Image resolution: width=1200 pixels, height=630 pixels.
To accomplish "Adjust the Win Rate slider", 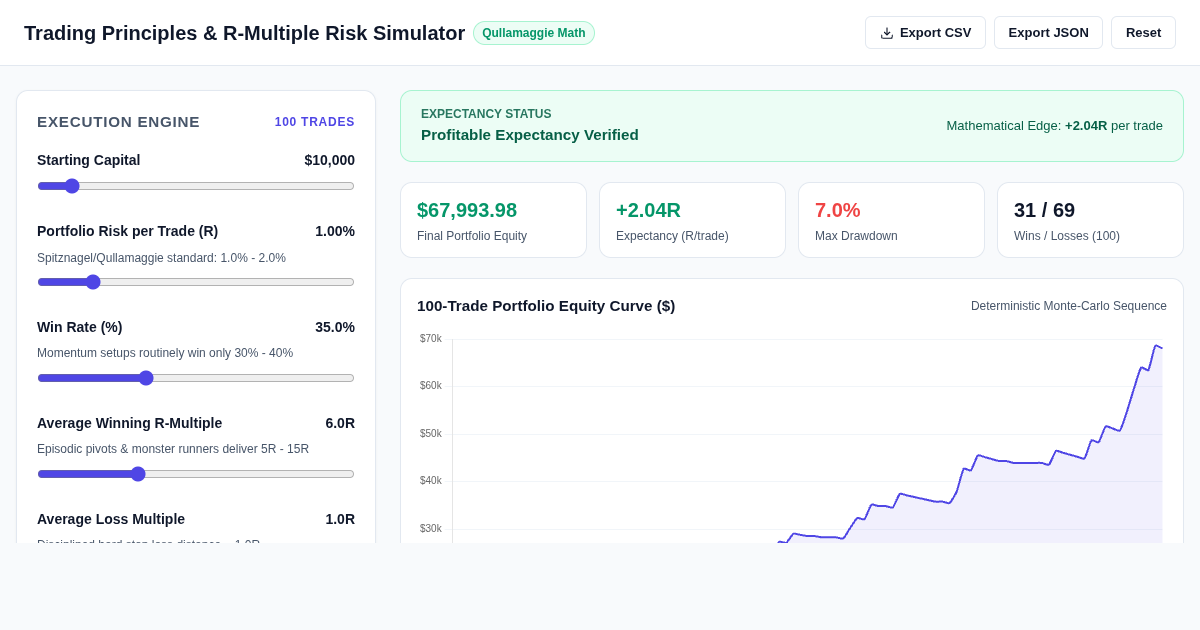I will (x=196, y=378).
